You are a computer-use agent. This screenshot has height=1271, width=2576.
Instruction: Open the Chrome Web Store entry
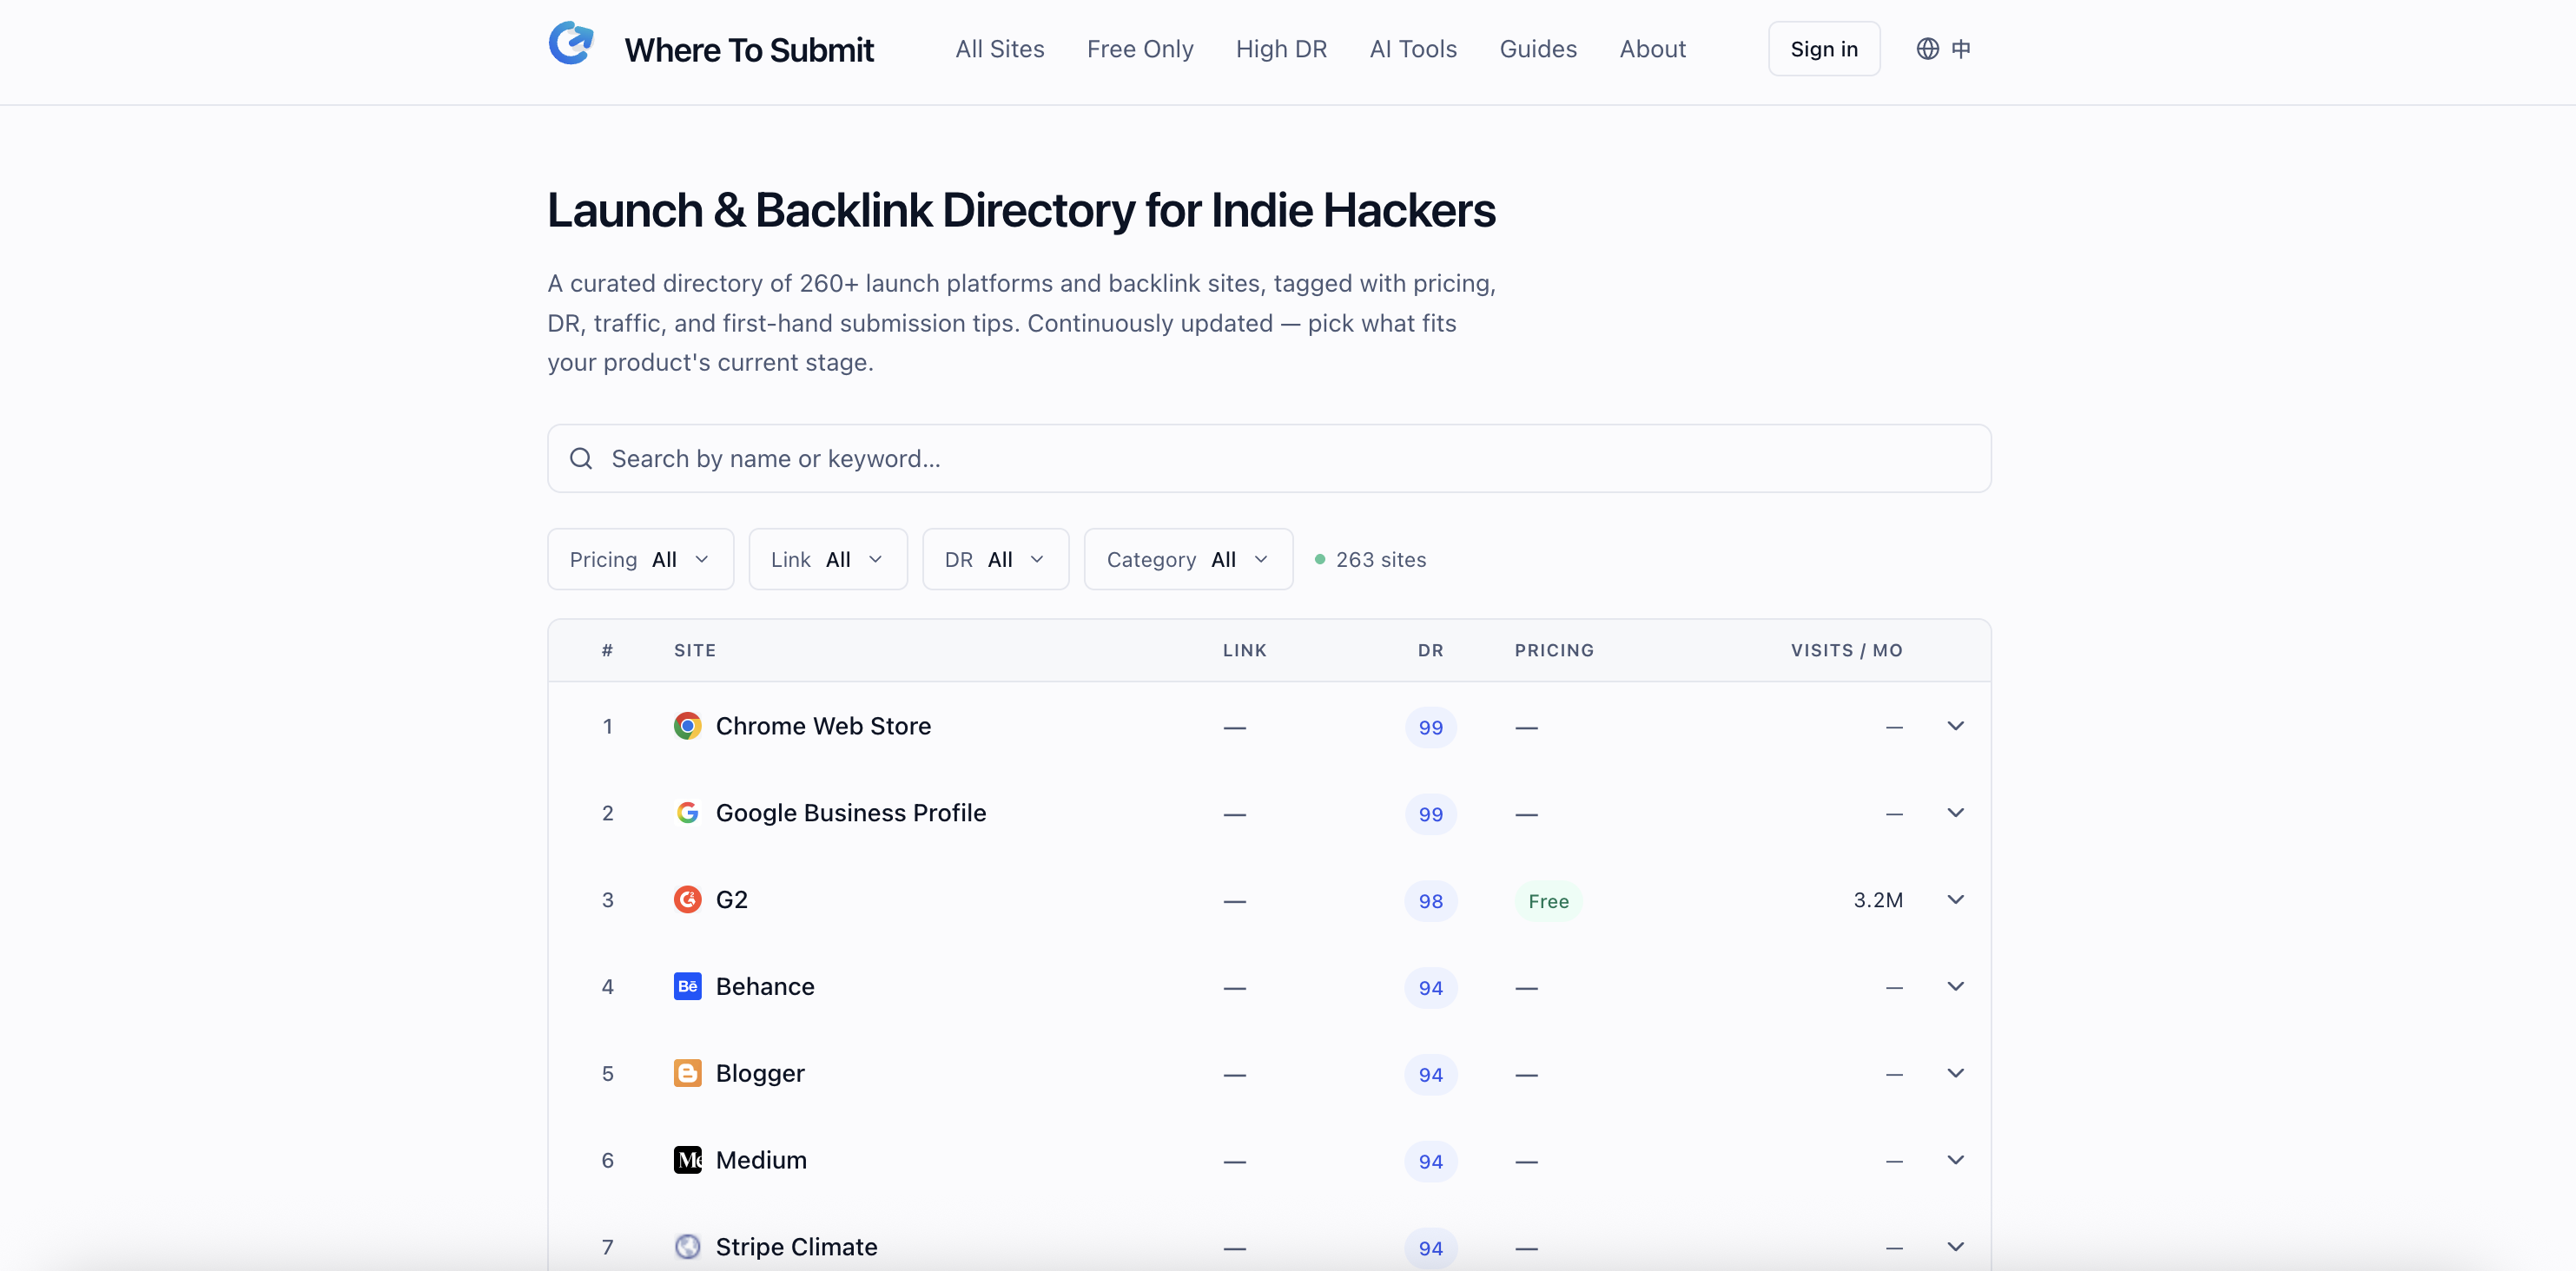(823, 726)
